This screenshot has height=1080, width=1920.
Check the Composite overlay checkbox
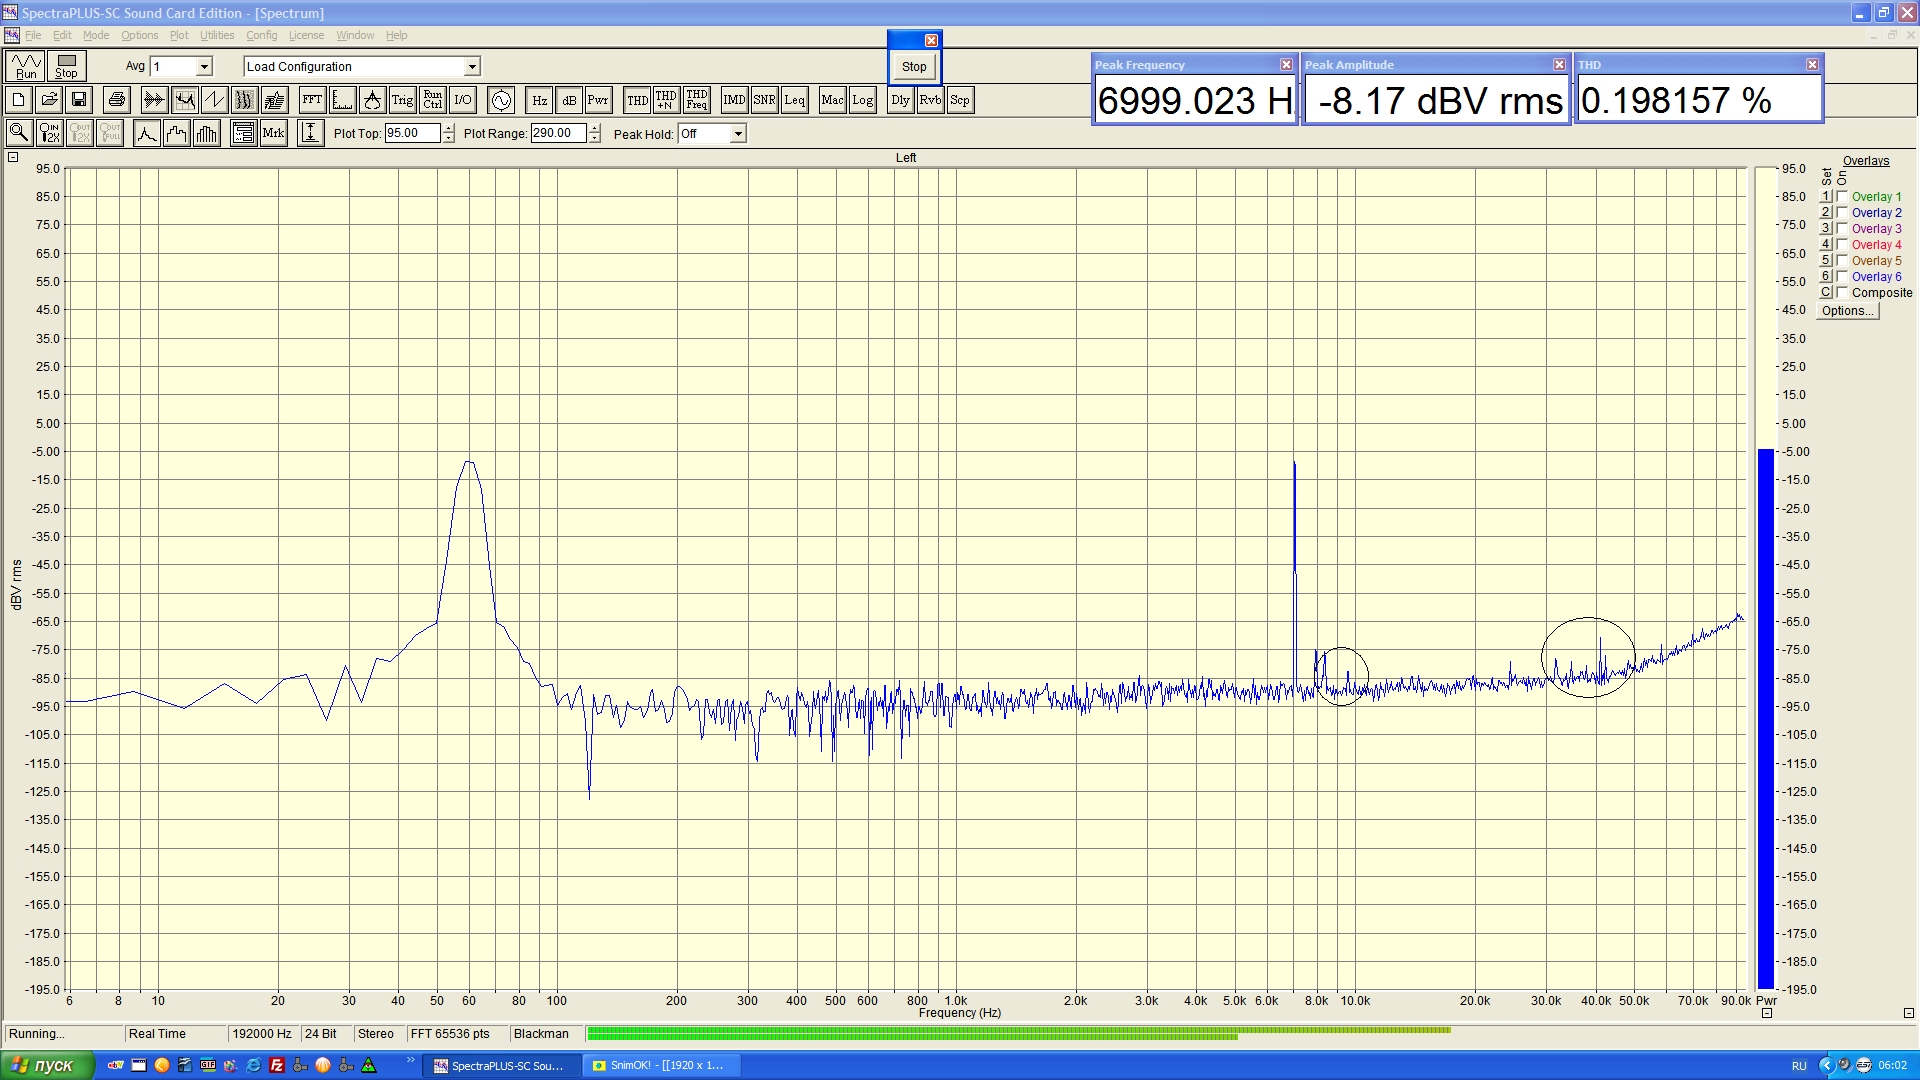[1842, 293]
